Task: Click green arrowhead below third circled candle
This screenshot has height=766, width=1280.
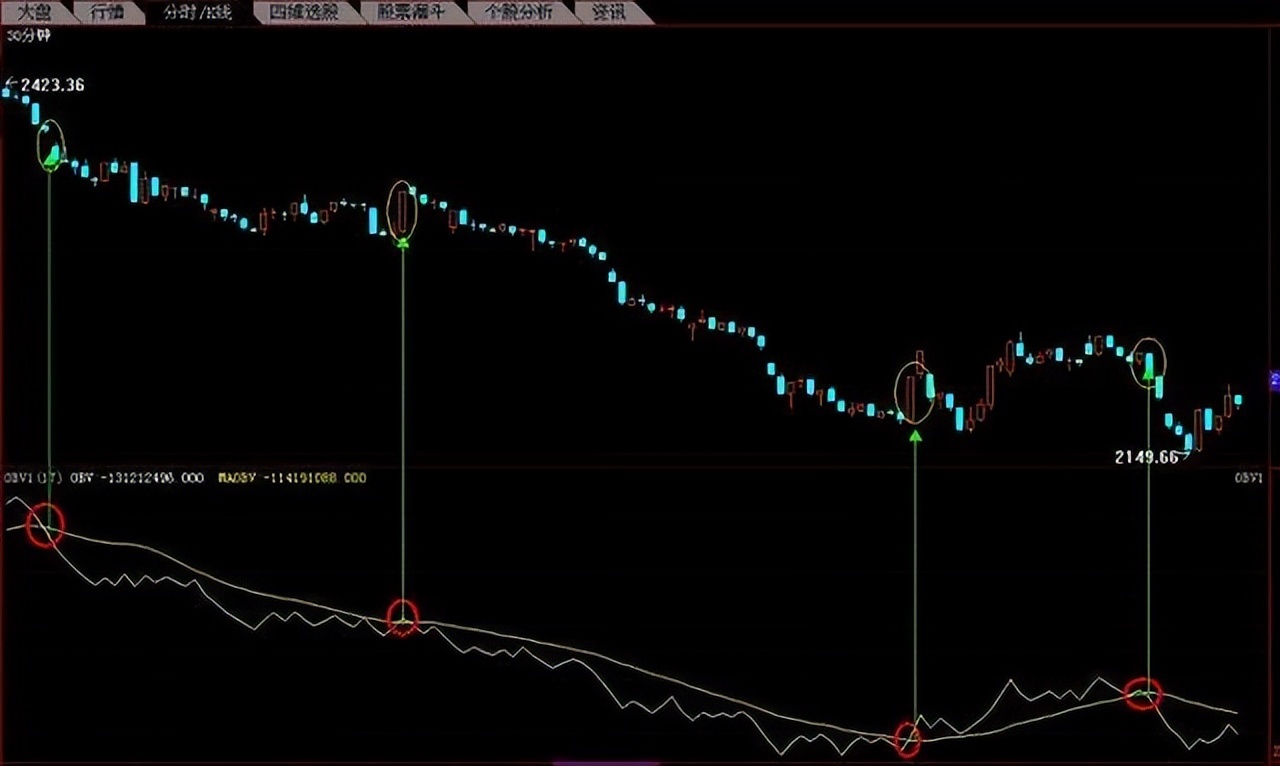Action: click(x=915, y=435)
